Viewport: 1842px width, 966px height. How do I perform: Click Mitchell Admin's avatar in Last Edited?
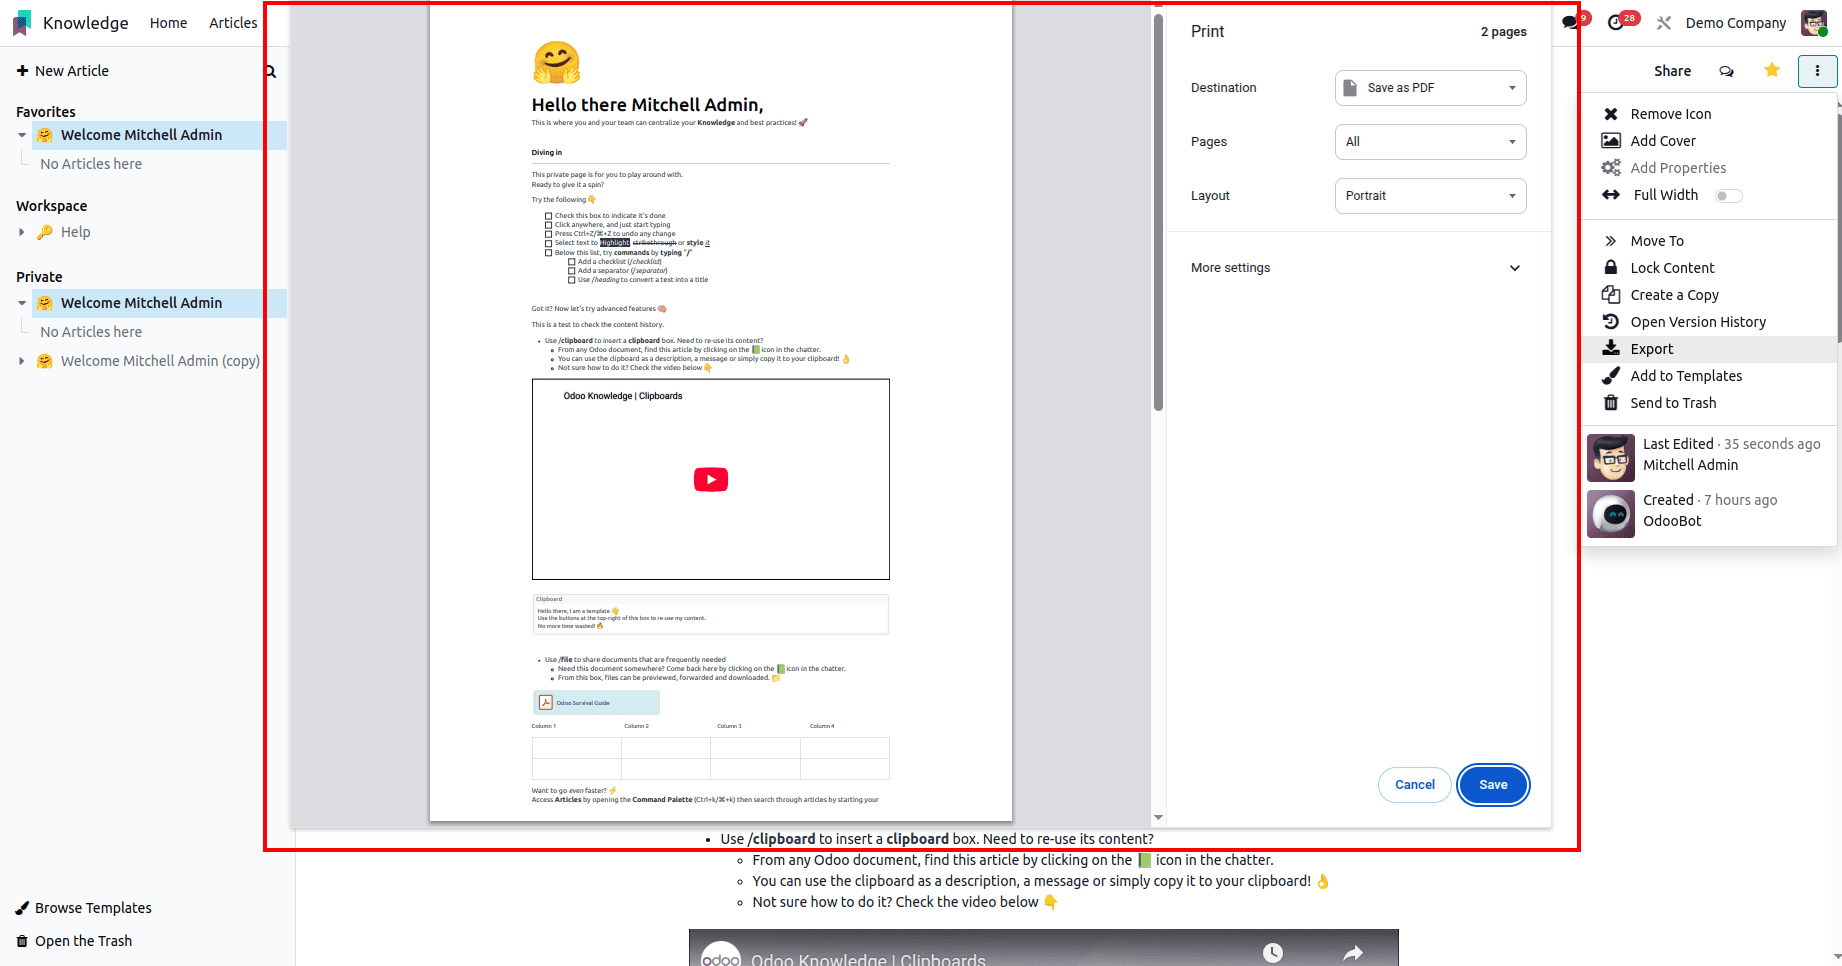click(x=1611, y=458)
